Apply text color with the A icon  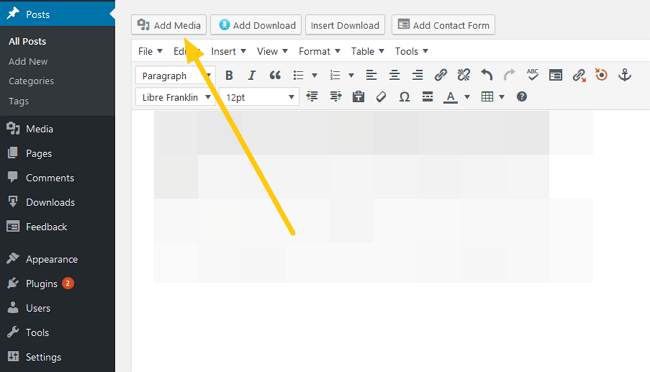point(451,97)
